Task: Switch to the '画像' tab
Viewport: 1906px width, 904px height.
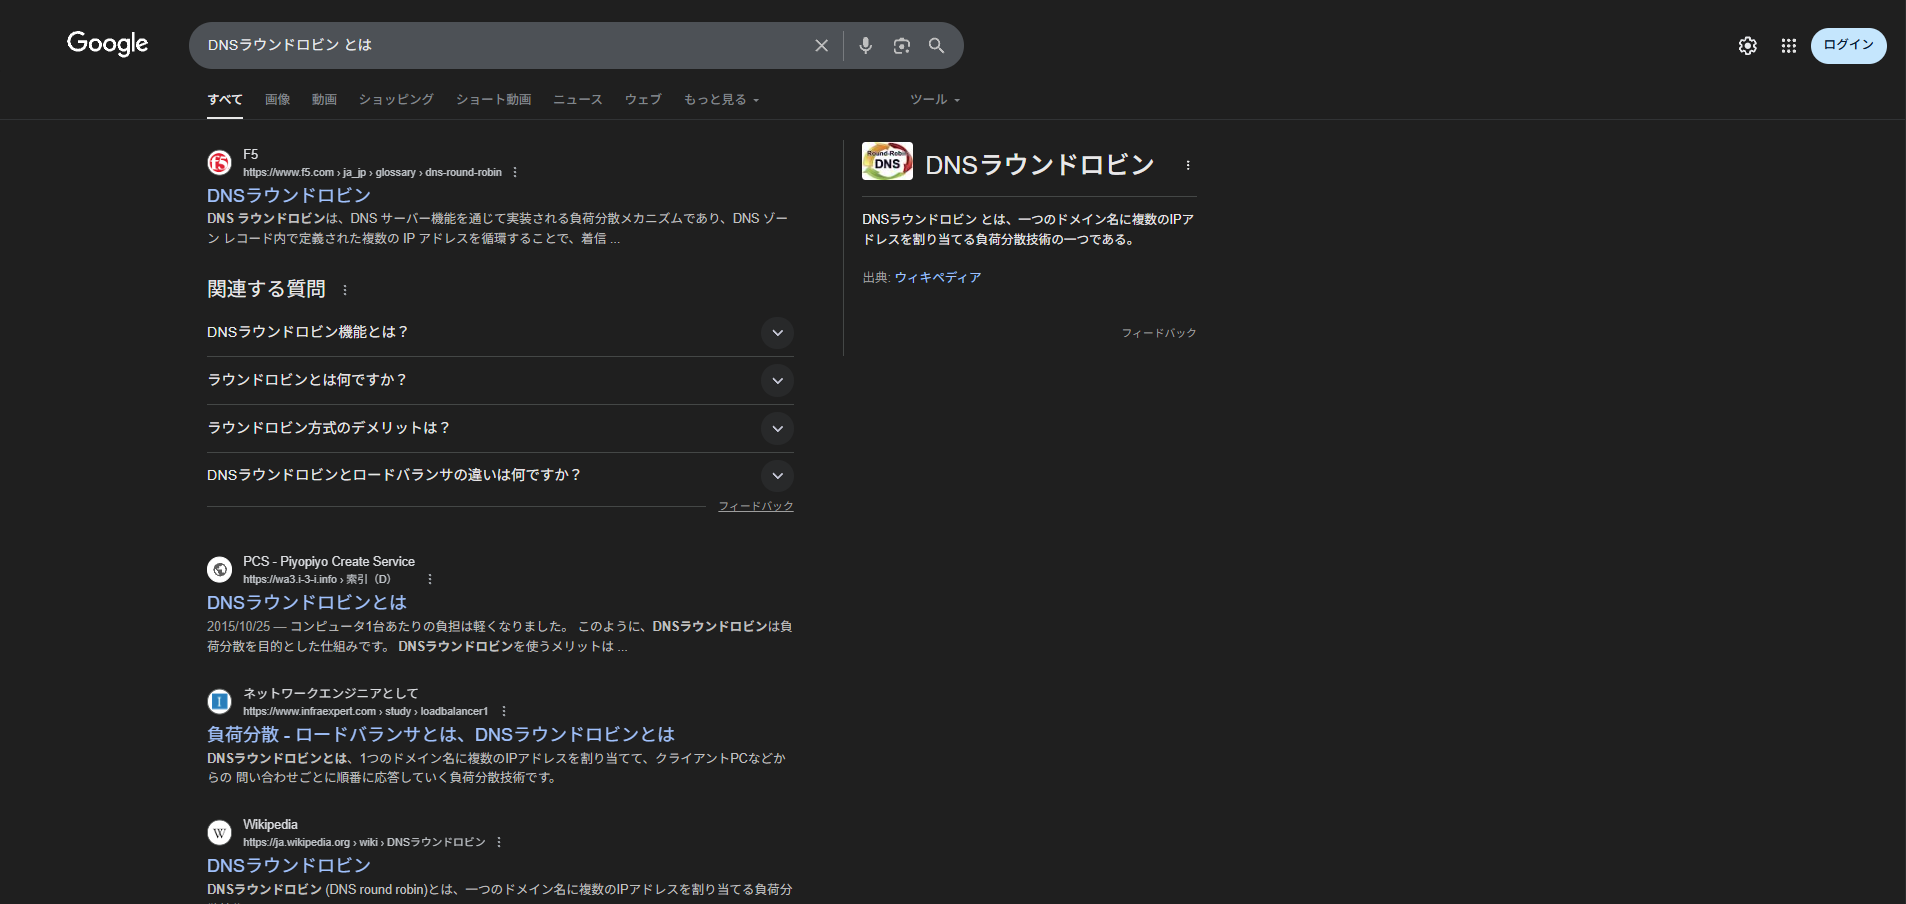Action: click(277, 100)
